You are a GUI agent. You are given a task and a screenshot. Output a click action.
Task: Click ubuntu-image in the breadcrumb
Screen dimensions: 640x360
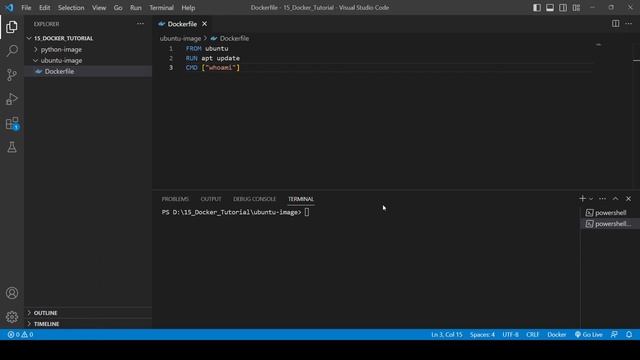[180, 38]
